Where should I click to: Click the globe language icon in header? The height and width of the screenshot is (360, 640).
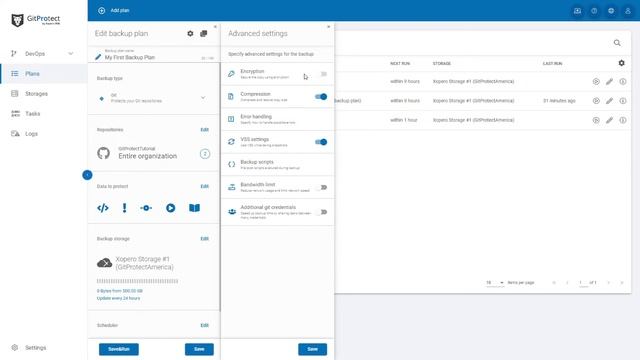pos(611,11)
